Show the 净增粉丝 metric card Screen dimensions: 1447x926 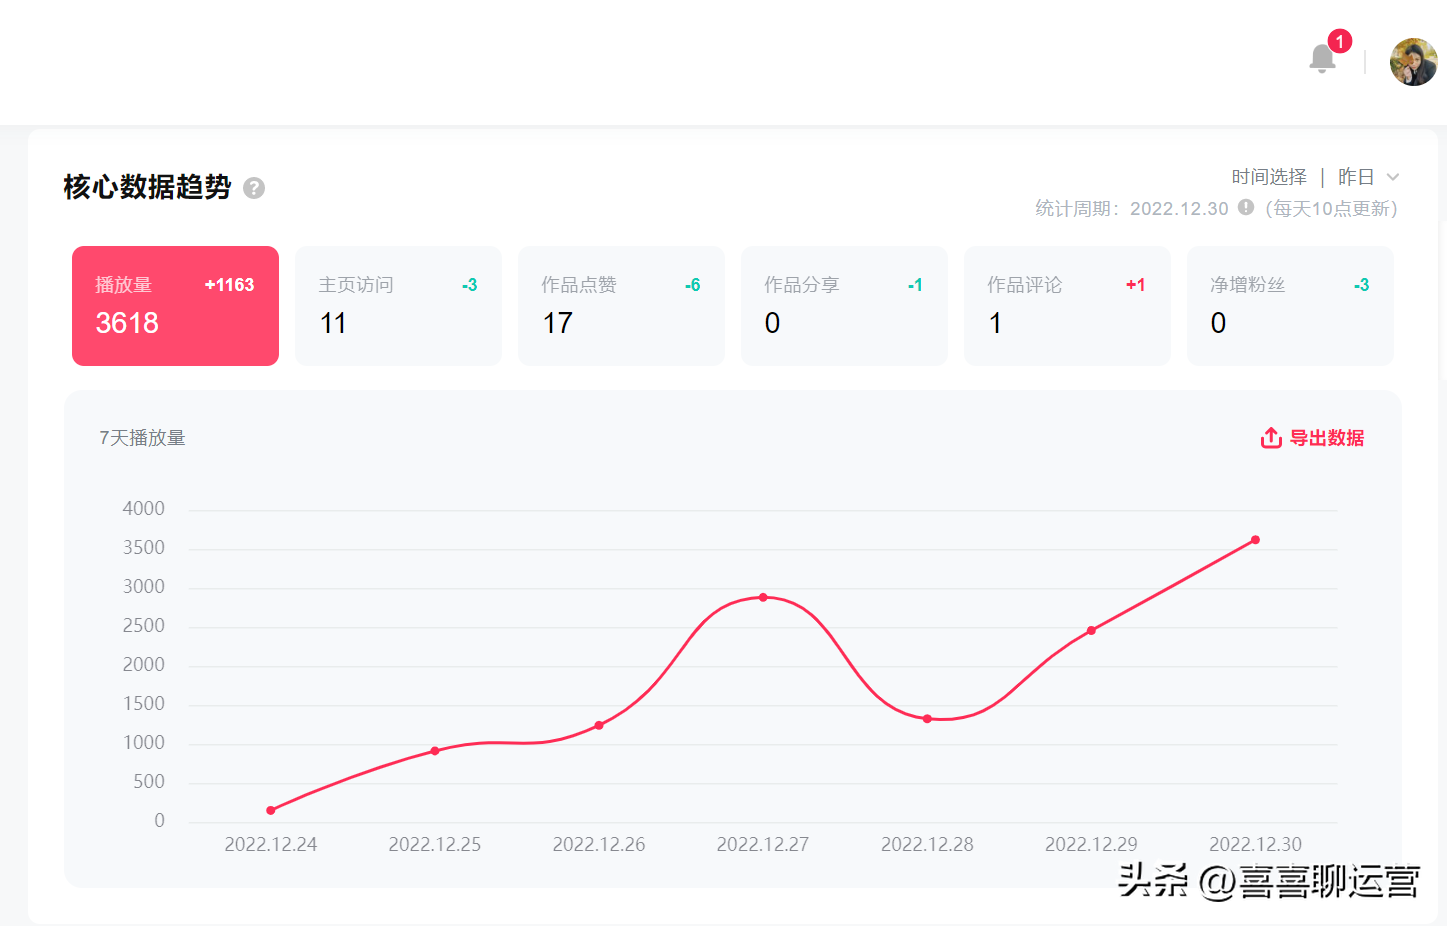[1290, 306]
